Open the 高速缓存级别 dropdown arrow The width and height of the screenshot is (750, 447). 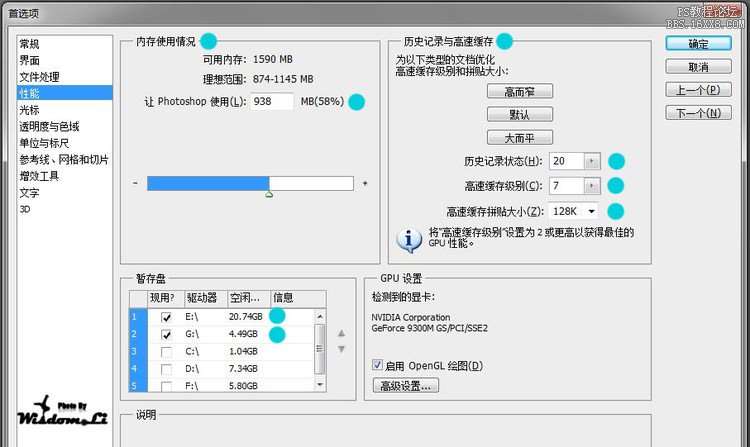(x=592, y=185)
